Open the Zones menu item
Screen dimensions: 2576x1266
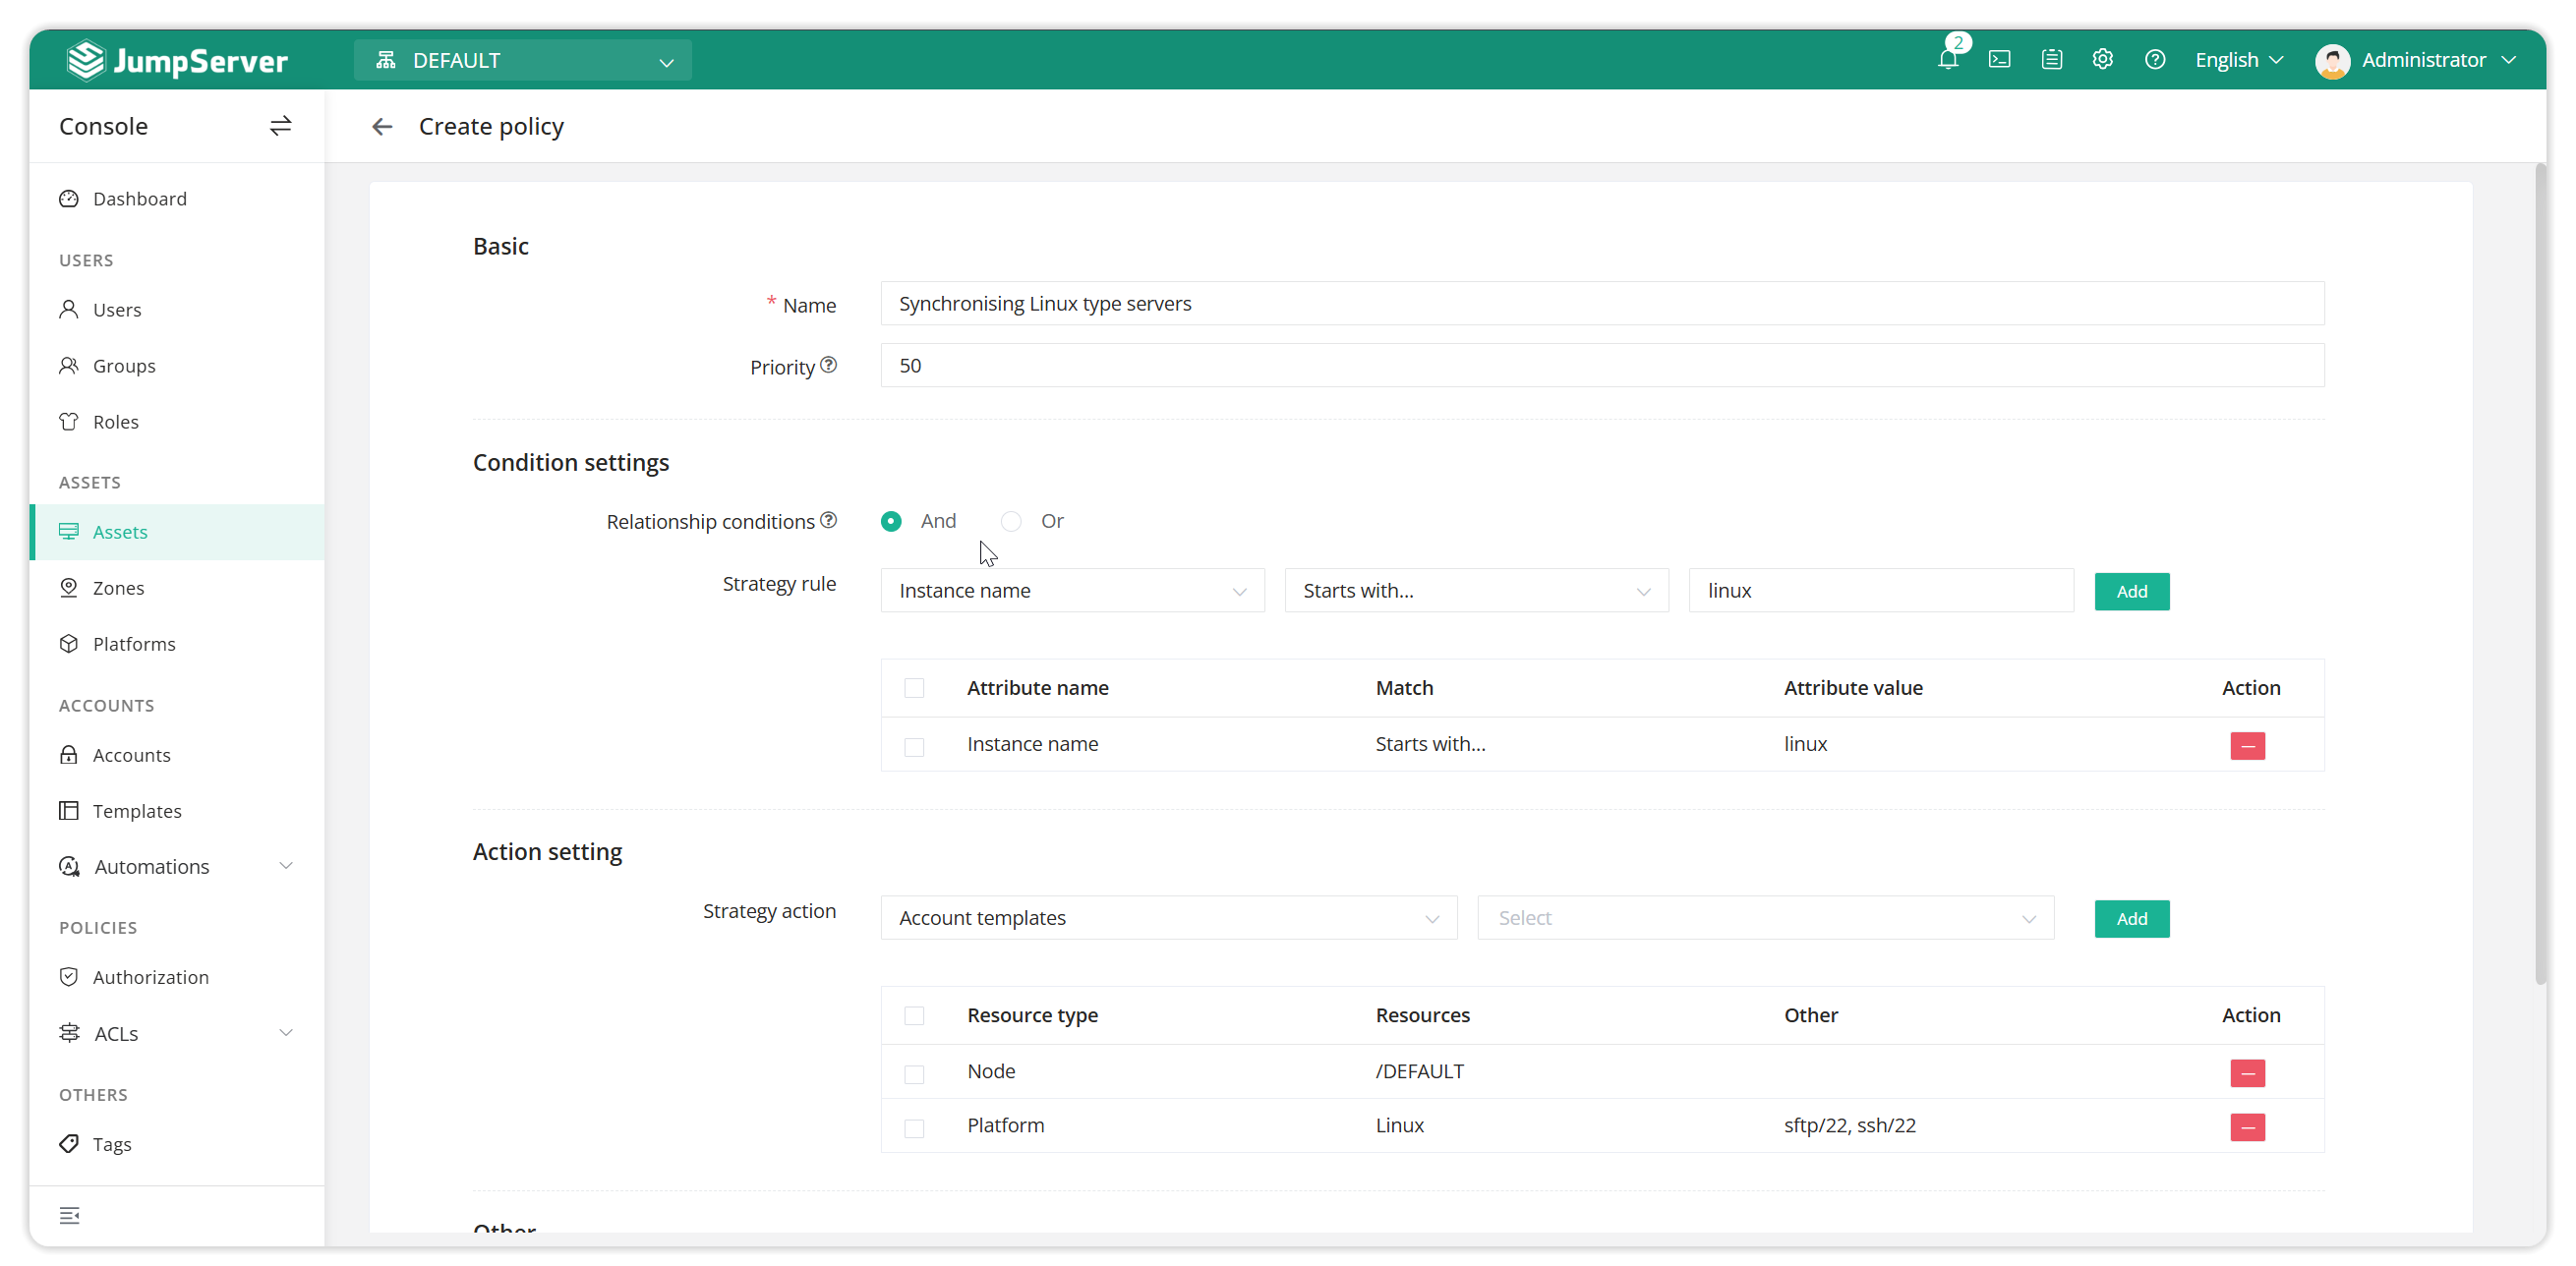click(x=177, y=588)
